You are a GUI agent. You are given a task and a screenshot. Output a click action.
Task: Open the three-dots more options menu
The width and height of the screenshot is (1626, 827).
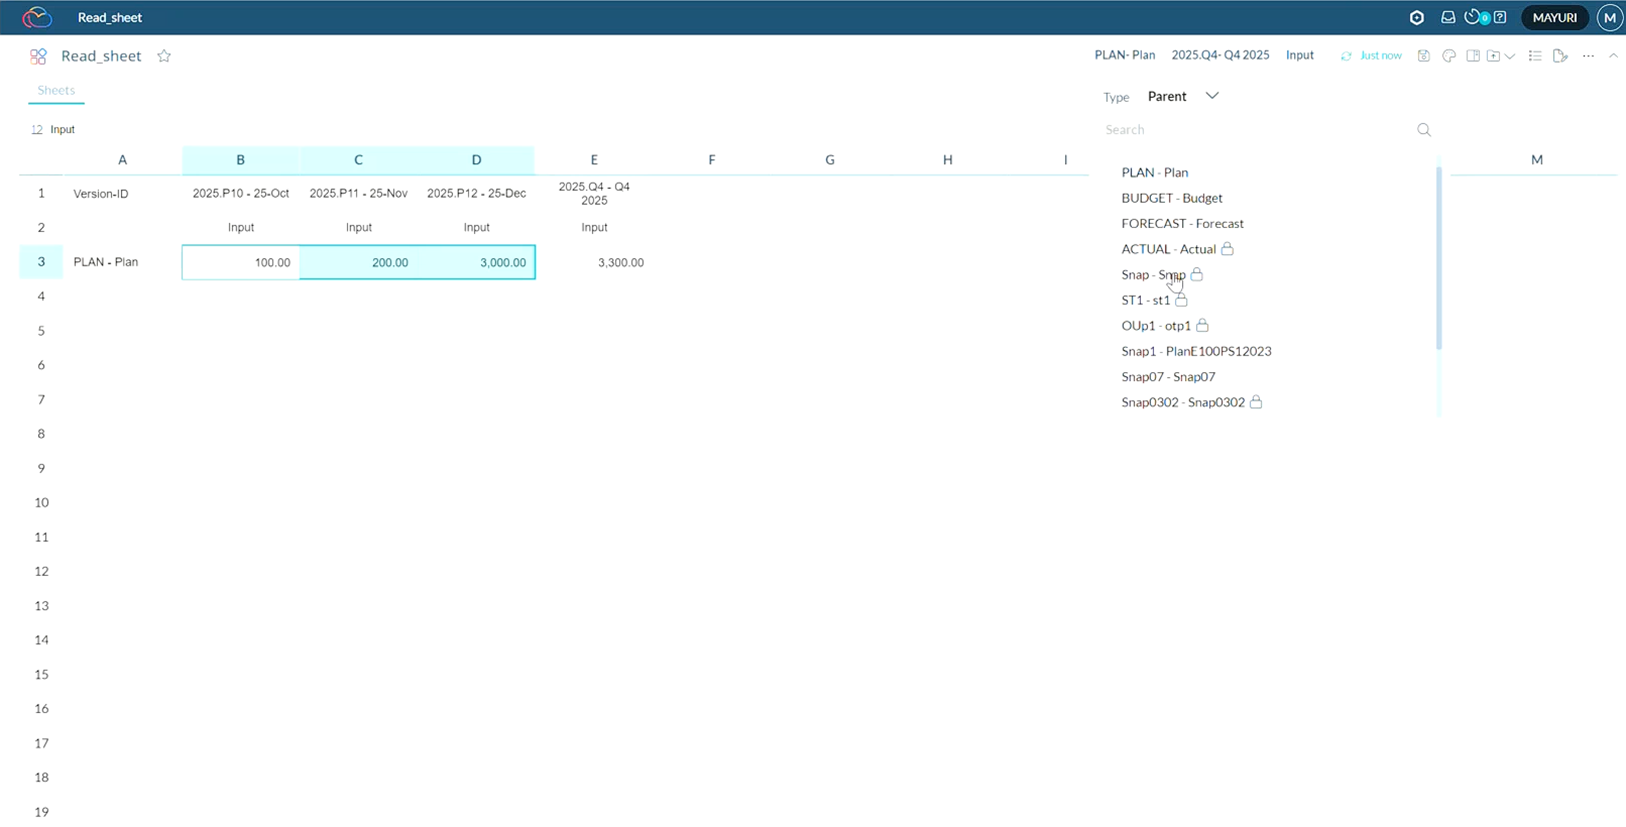pyautogui.click(x=1588, y=56)
